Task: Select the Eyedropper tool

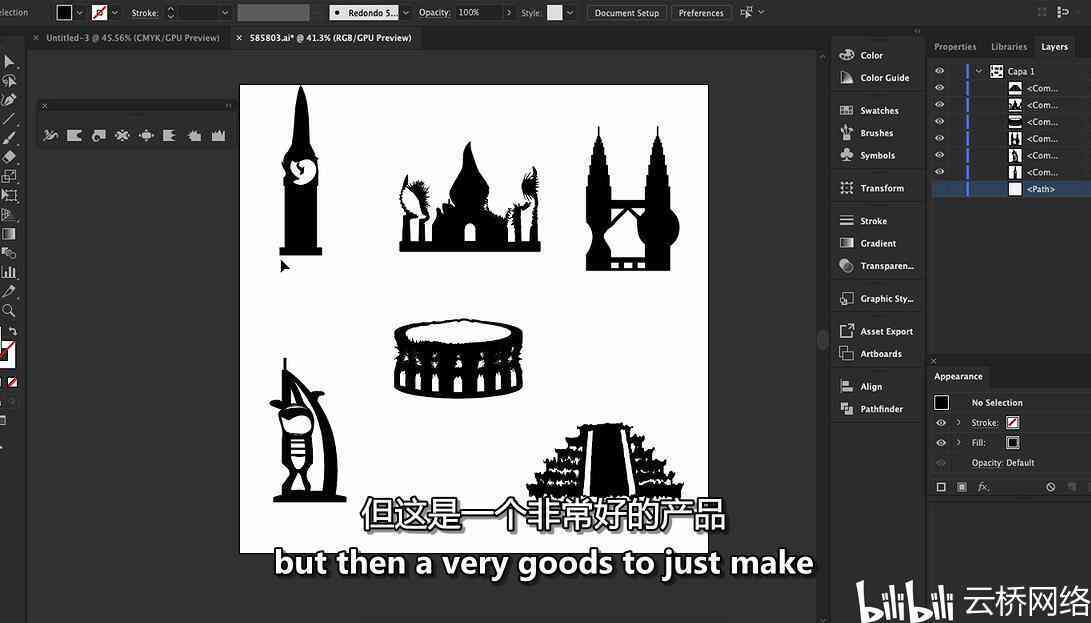Action: 9,291
